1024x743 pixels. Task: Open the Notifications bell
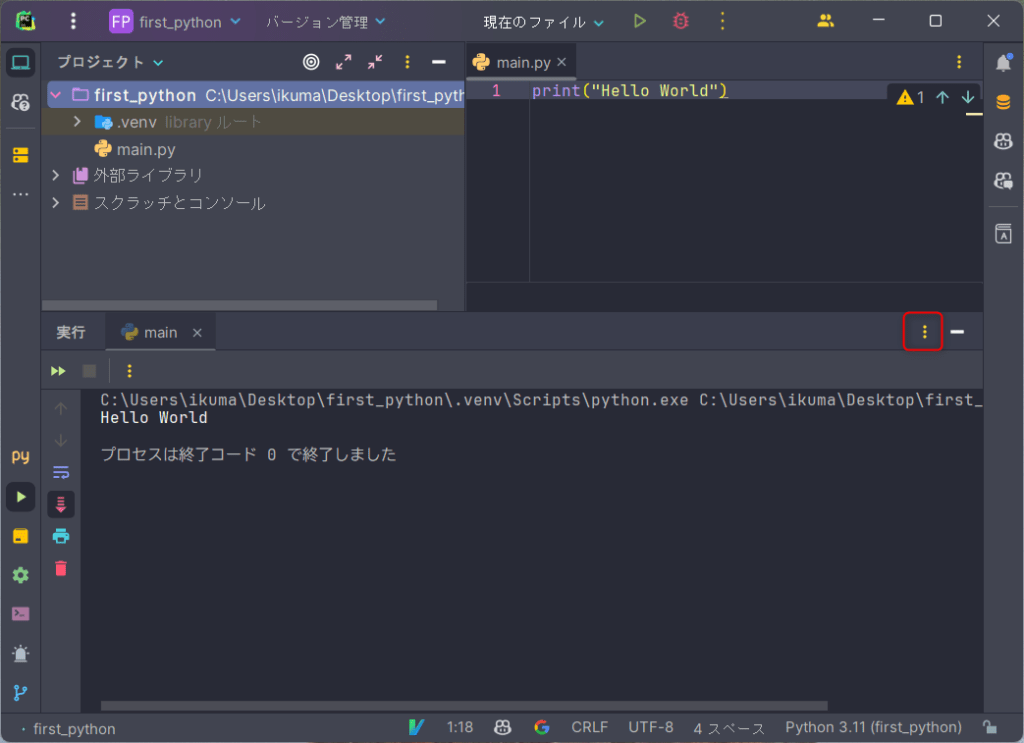1003,63
